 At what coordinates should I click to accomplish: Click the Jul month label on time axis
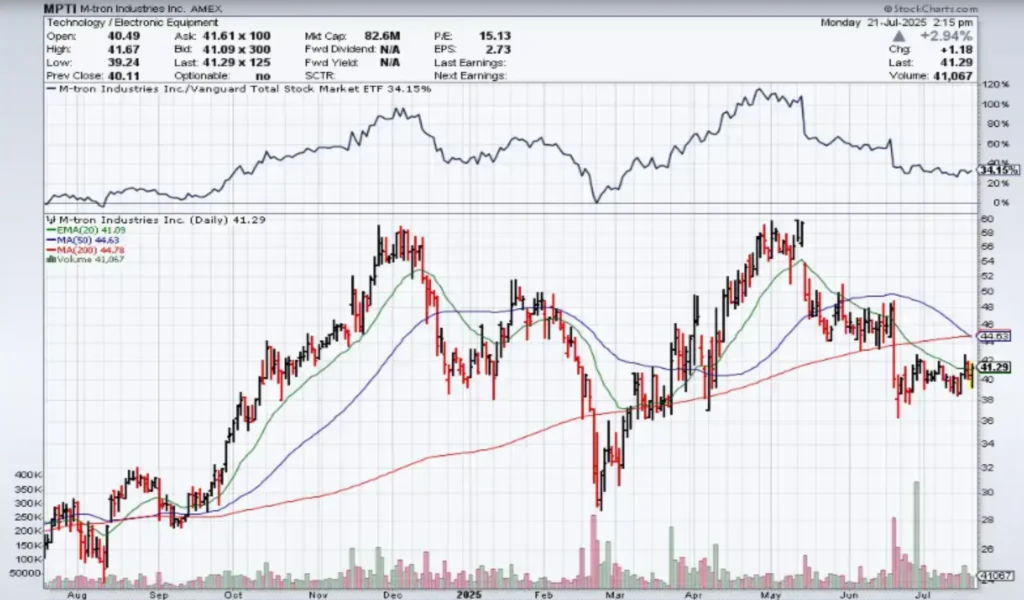point(923,595)
